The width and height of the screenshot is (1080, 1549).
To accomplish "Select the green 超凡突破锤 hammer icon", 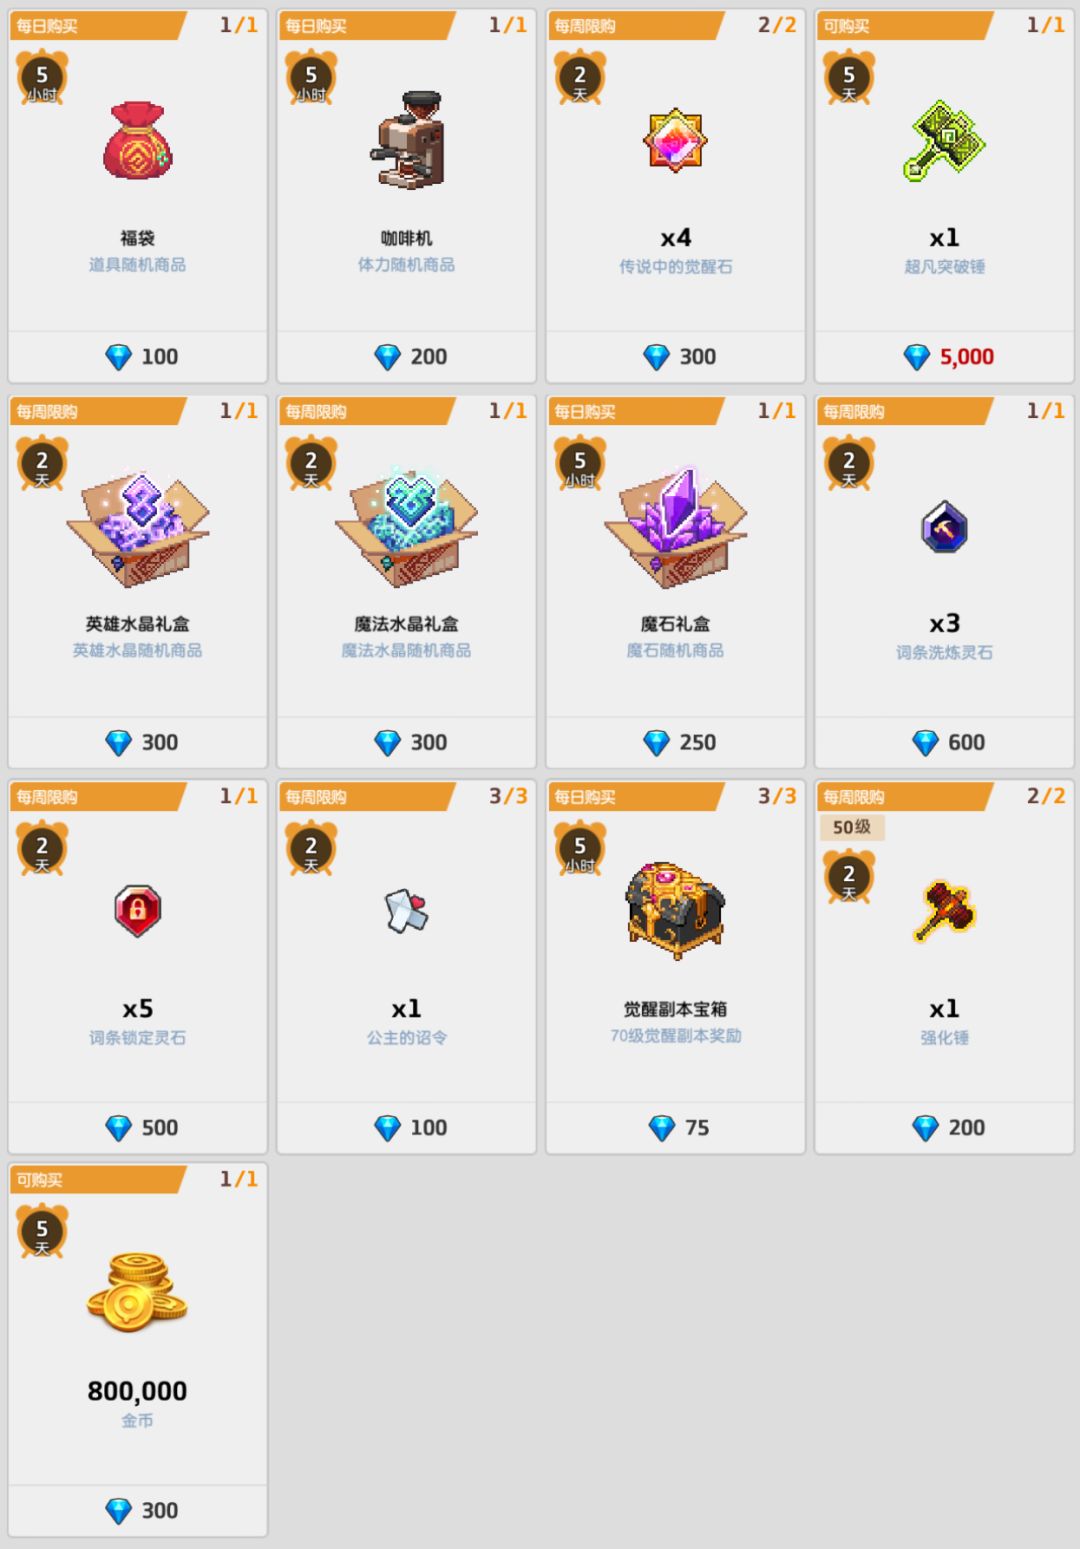I will (x=944, y=140).
